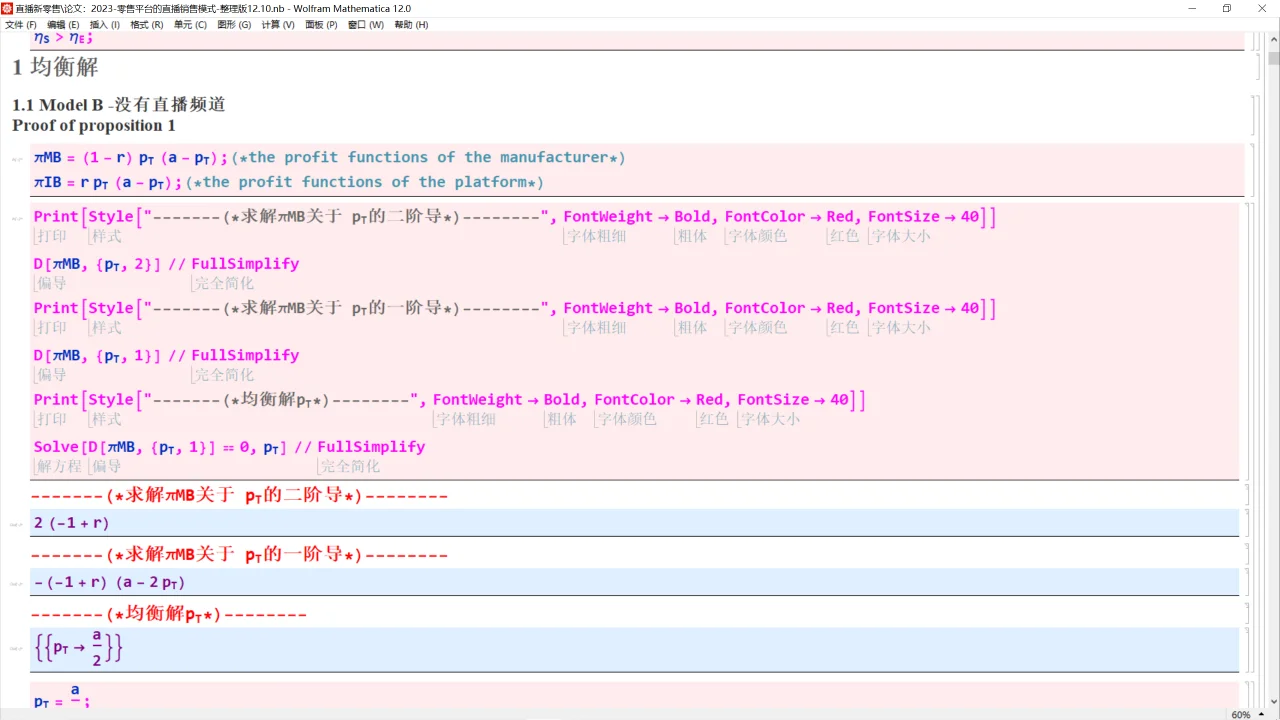
Task: Click the line 'ηs > ηE;' at the top
Action: pyautogui.click(x=63, y=38)
